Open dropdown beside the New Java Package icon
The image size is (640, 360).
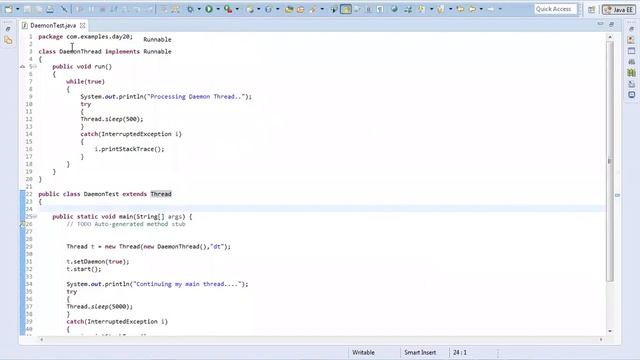(259, 9)
